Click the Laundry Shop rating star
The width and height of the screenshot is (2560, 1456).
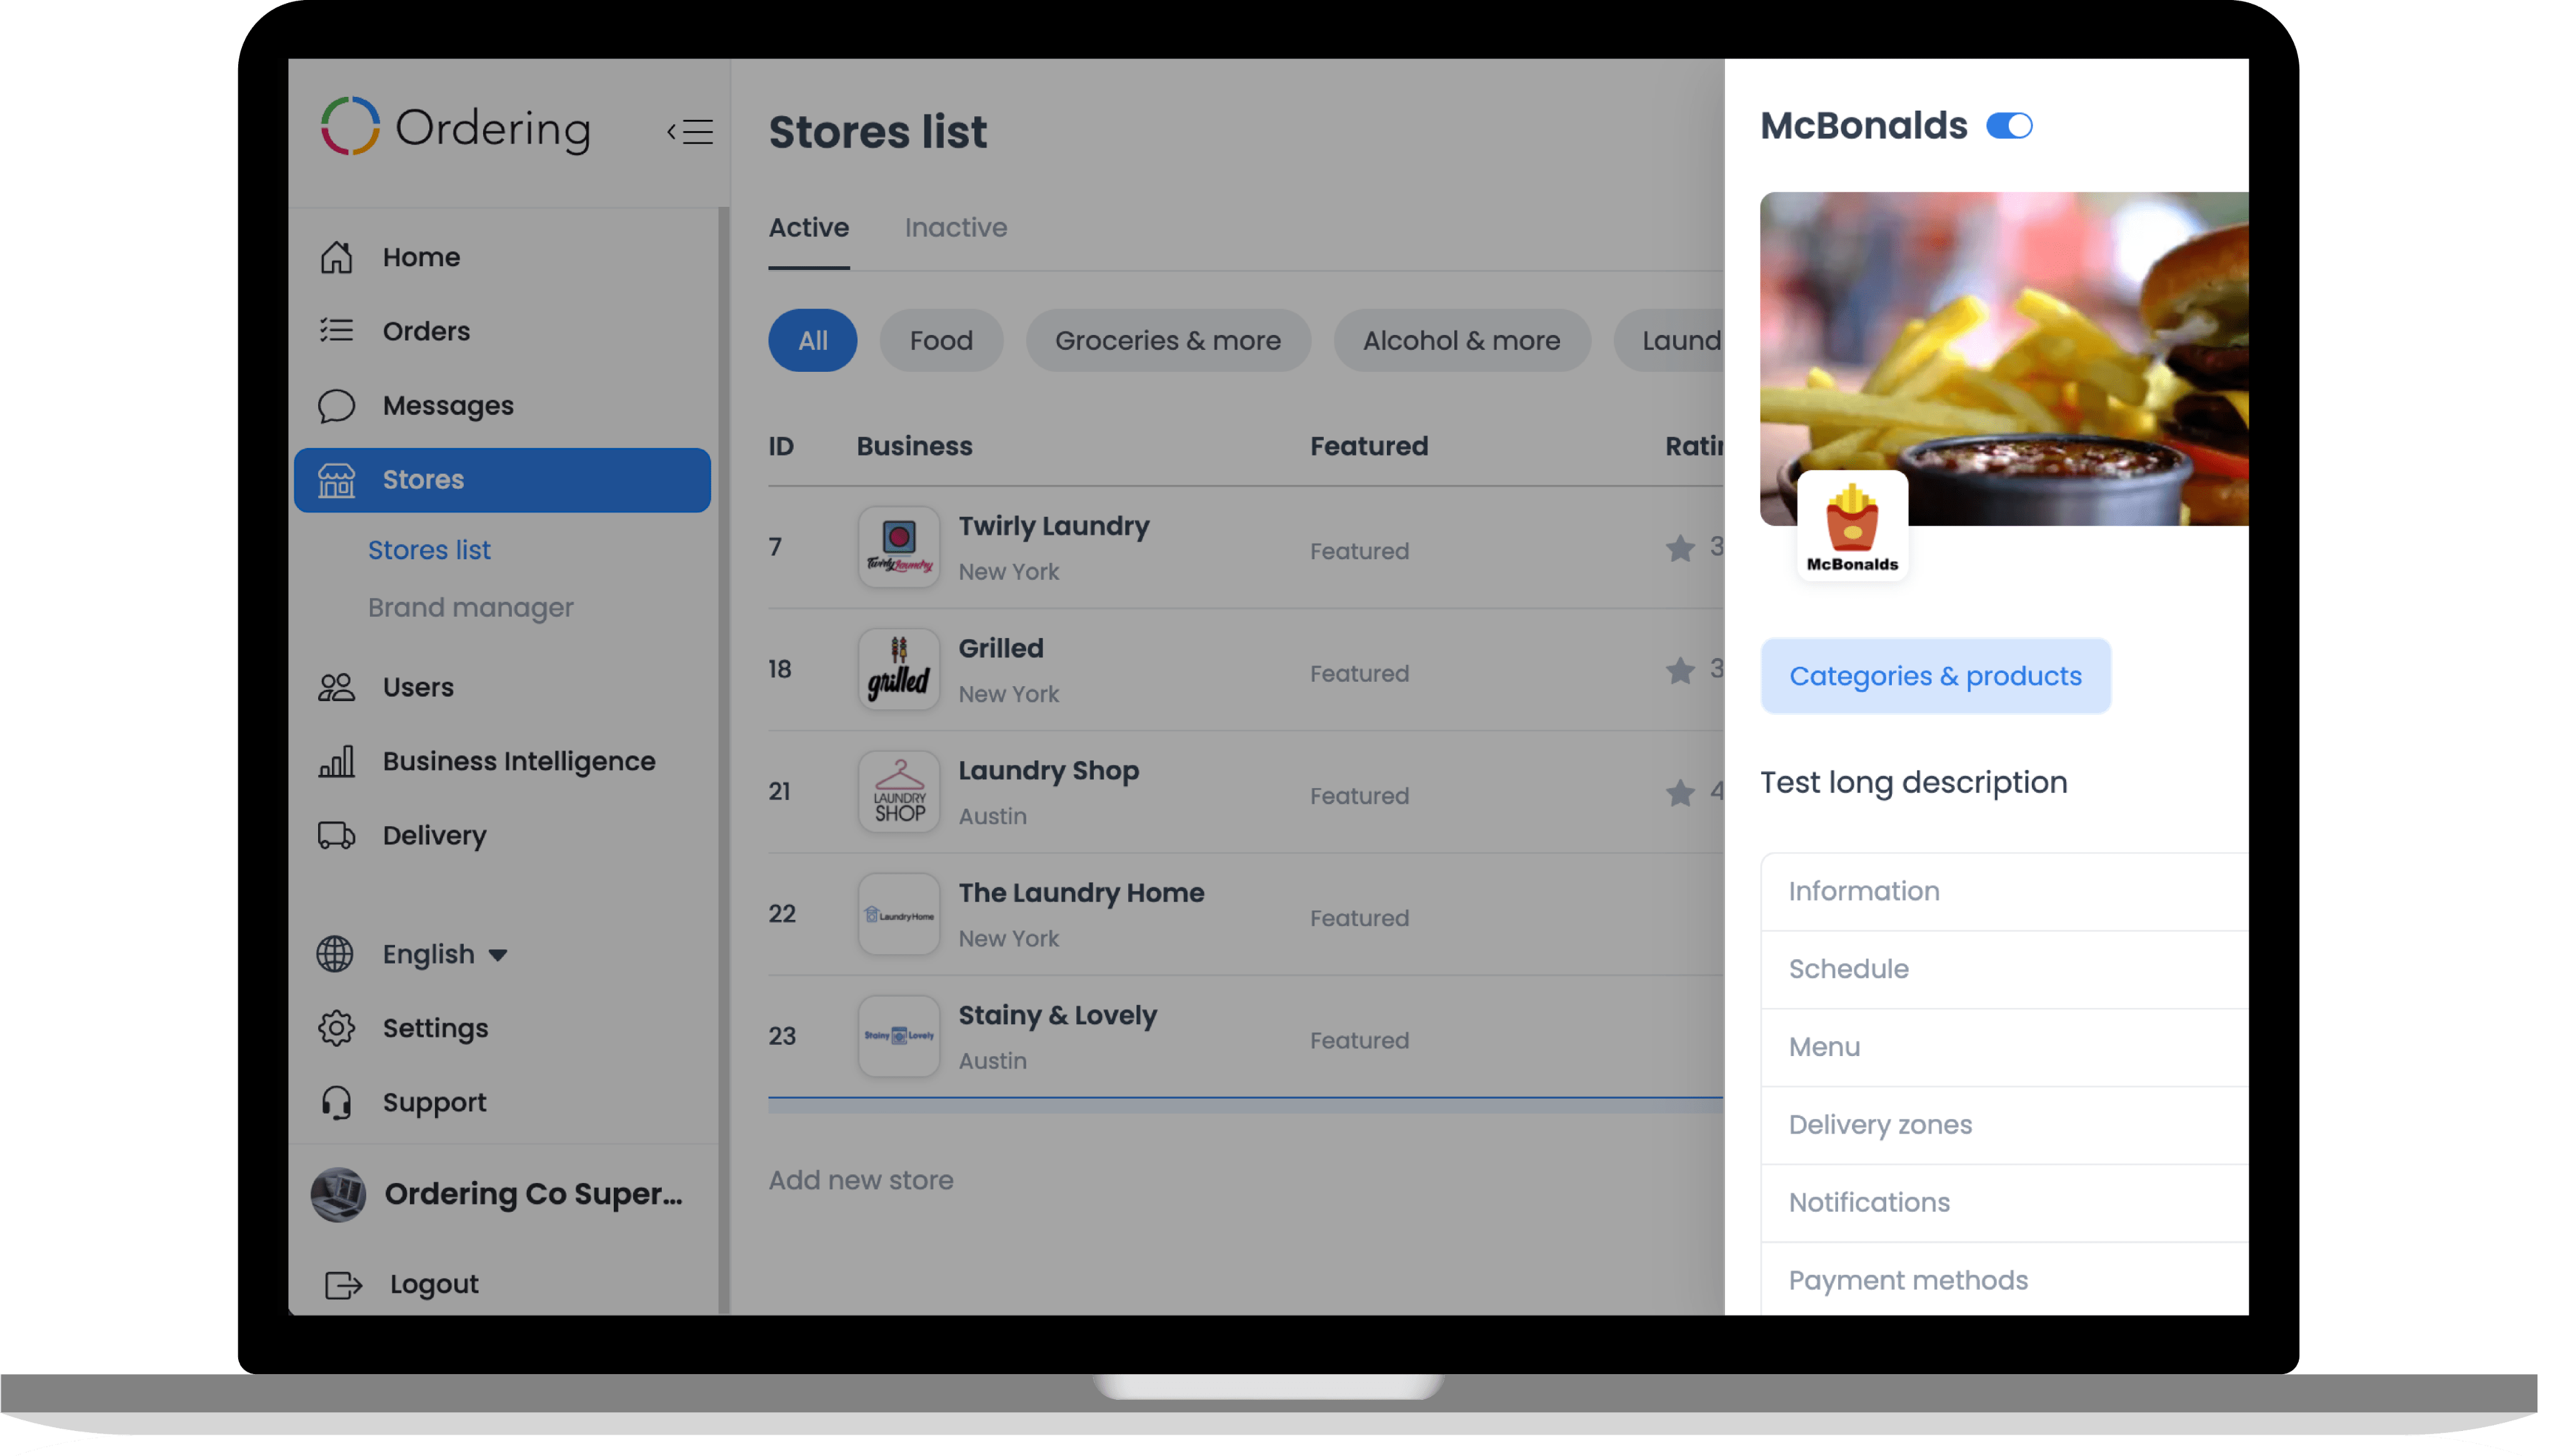point(1680,792)
